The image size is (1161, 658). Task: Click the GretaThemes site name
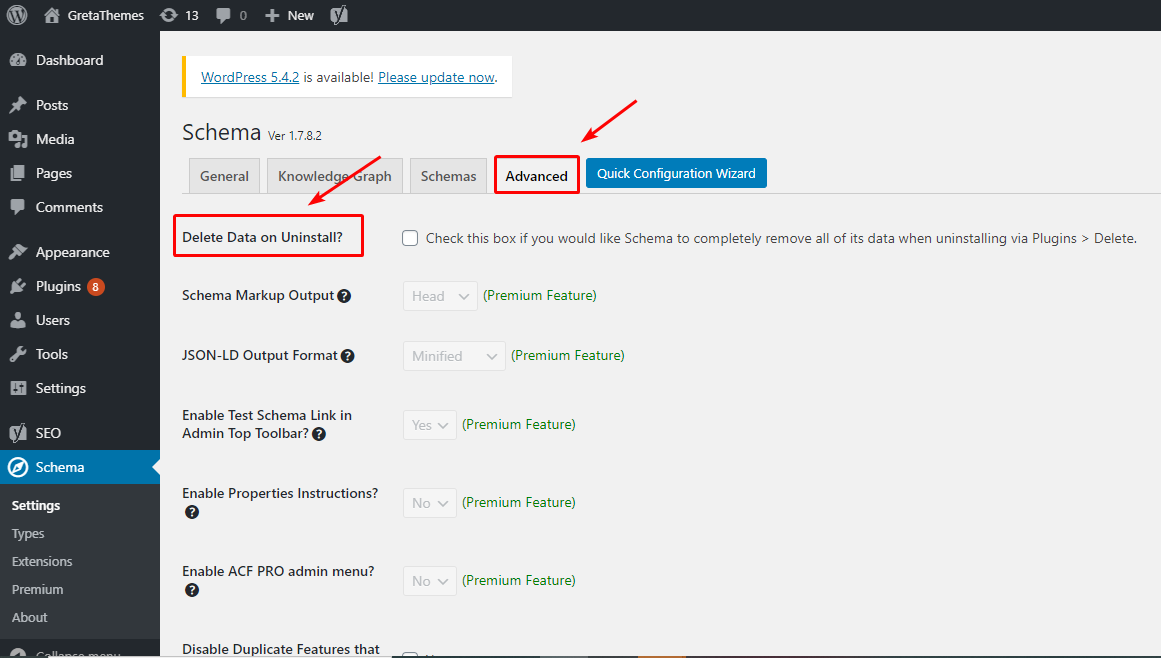pyautogui.click(x=106, y=16)
